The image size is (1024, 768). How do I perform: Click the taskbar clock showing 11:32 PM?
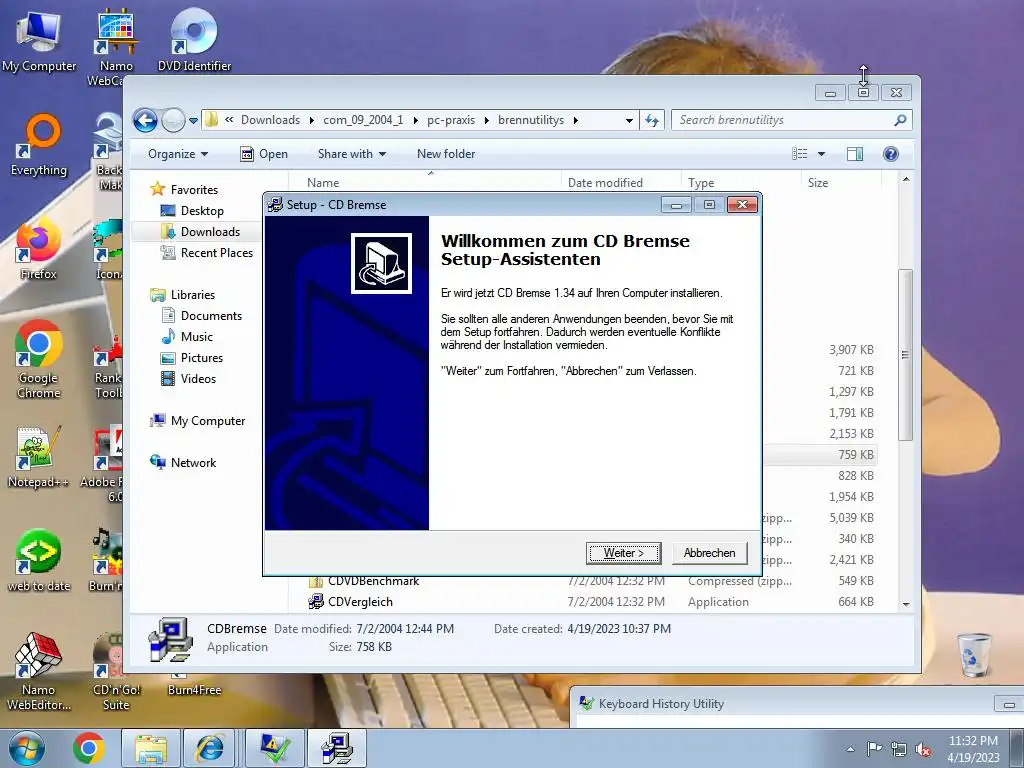coord(973,749)
